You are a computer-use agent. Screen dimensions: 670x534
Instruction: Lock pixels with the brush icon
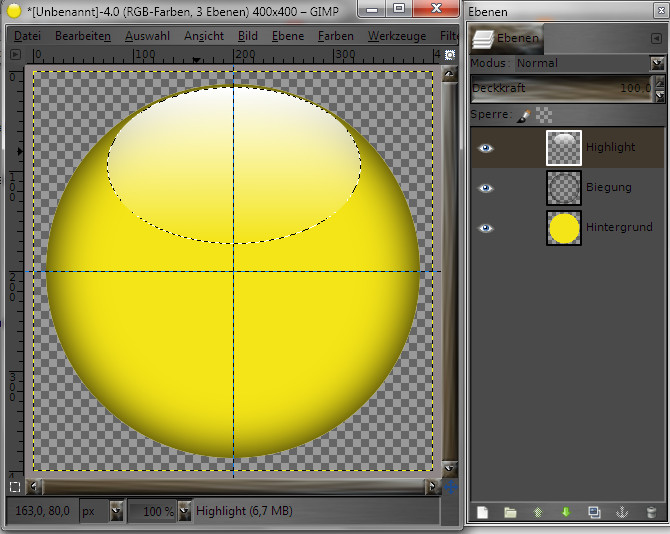523,115
